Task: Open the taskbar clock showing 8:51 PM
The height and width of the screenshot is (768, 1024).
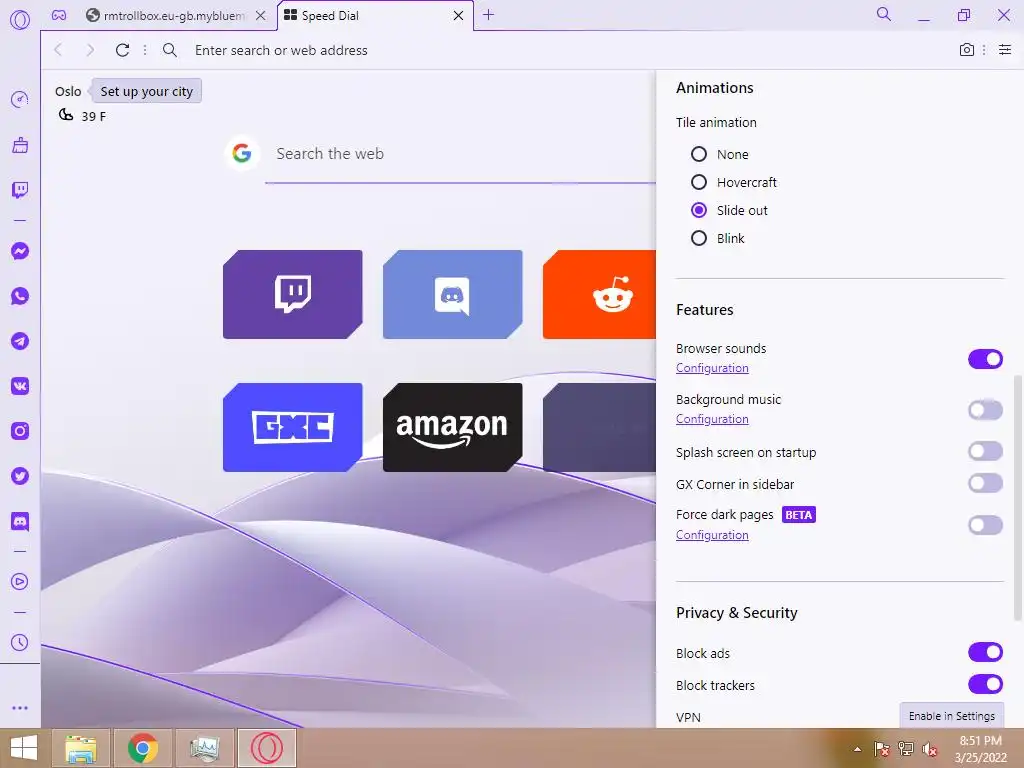Action: (980, 749)
